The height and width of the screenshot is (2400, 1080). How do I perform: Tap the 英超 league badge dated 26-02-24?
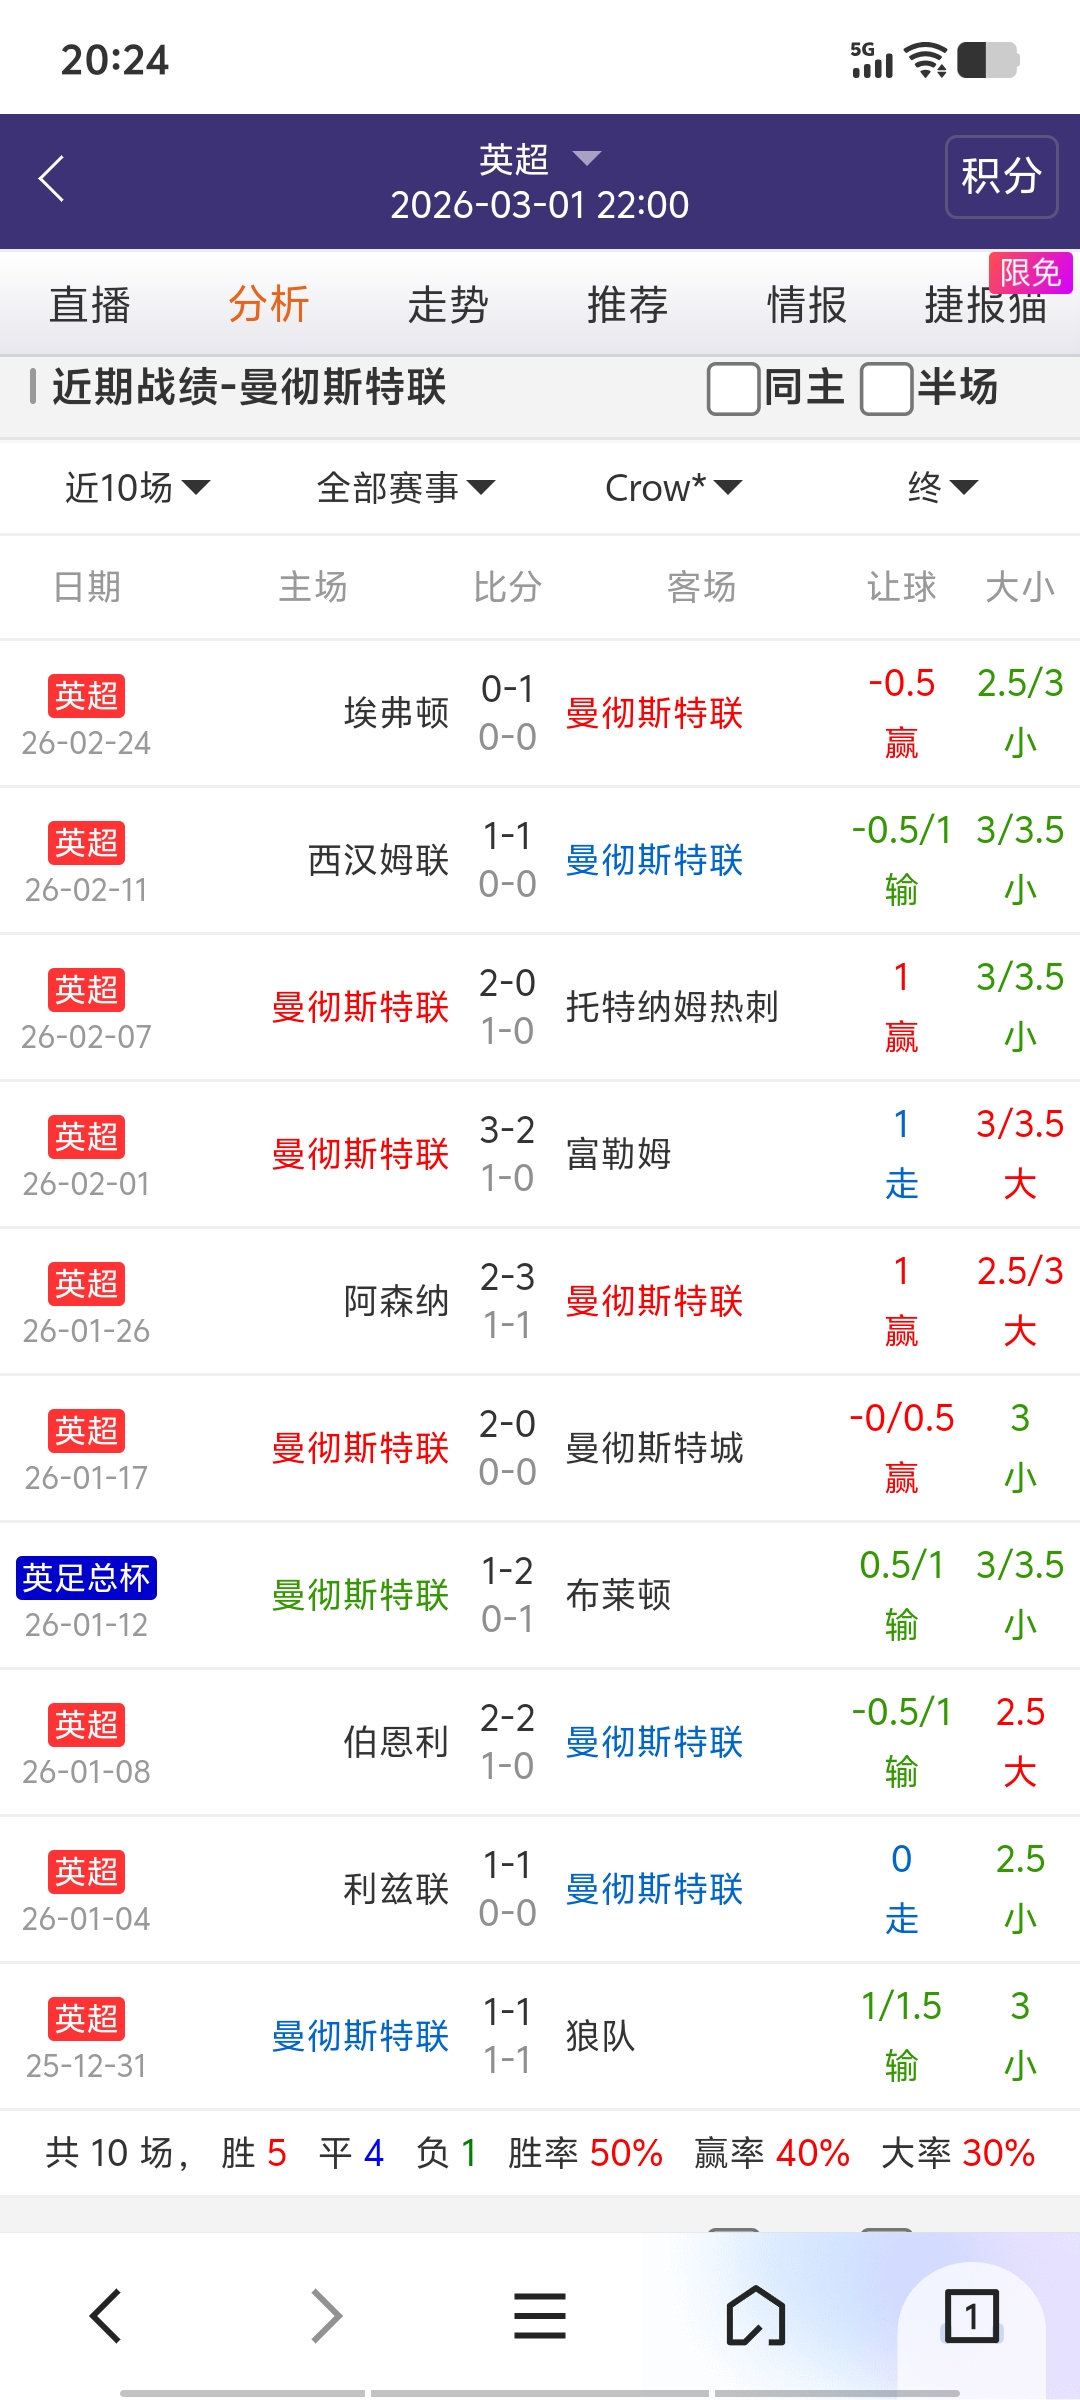[86, 695]
